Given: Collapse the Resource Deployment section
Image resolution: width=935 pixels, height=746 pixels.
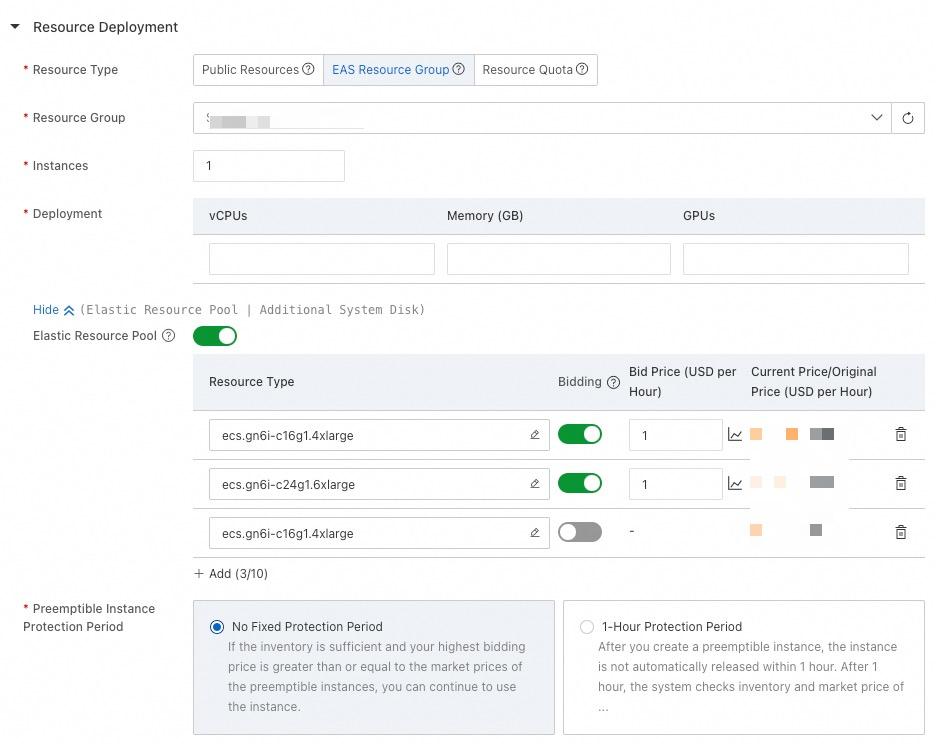Looking at the screenshot, I should [15, 27].
